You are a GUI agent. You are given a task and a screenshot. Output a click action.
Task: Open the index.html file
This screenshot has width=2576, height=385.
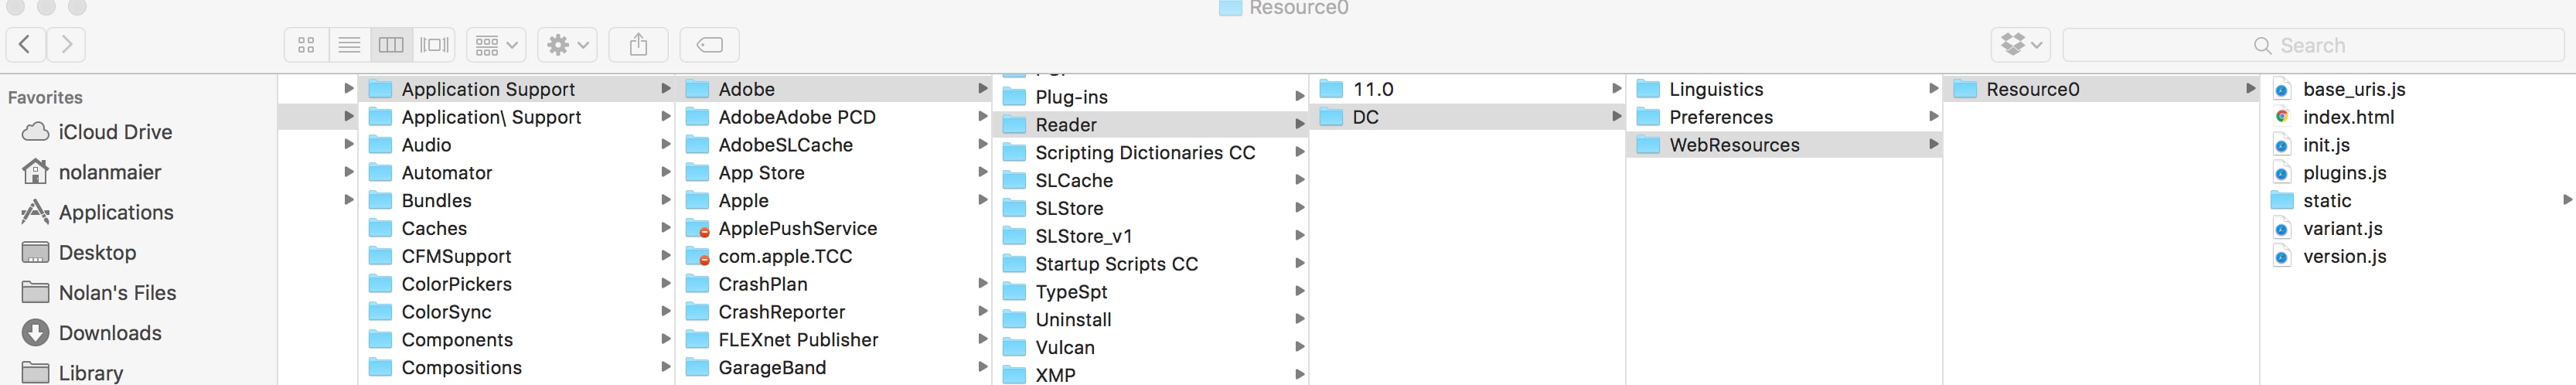coord(2347,117)
